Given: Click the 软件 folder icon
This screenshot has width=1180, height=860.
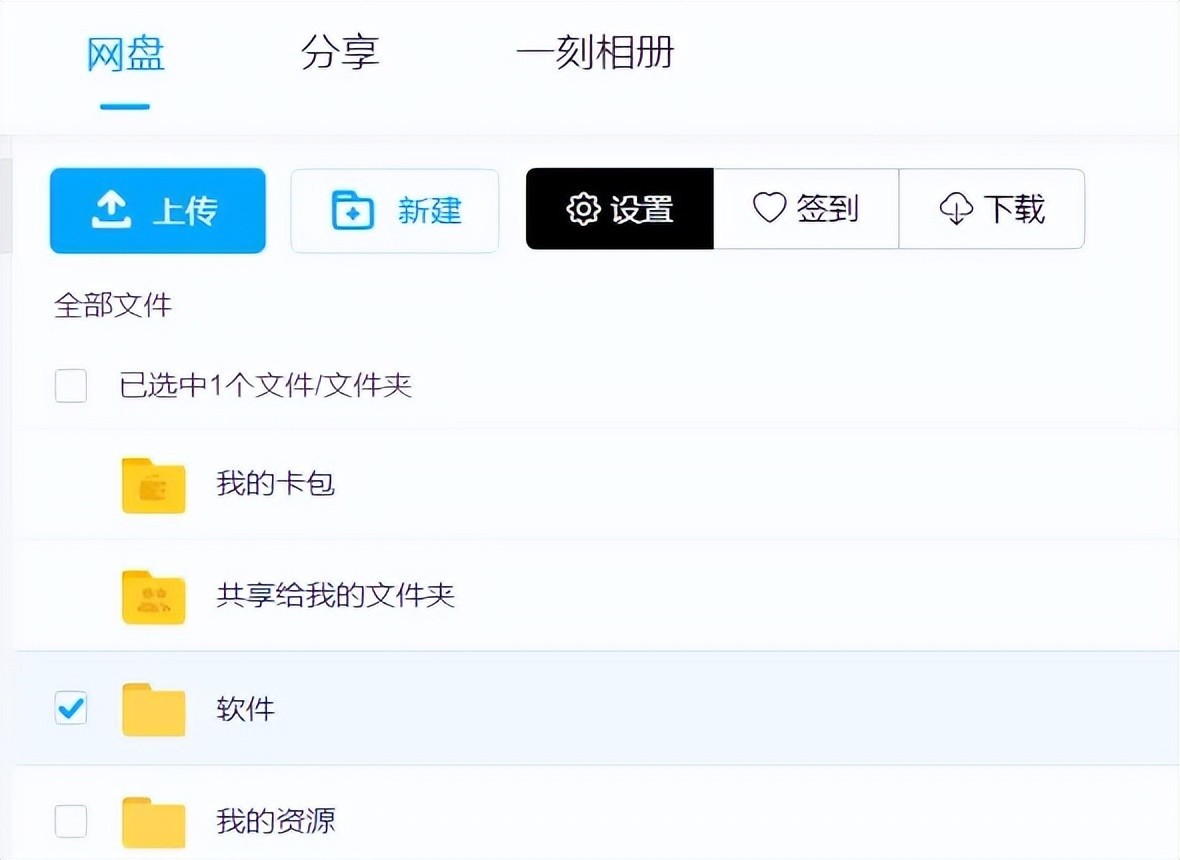Looking at the screenshot, I should (x=153, y=710).
